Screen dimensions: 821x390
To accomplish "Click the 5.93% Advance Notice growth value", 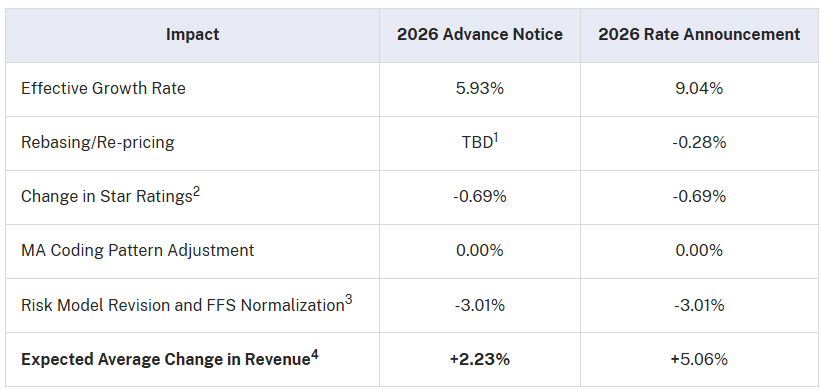I will pyautogui.click(x=480, y=88).
